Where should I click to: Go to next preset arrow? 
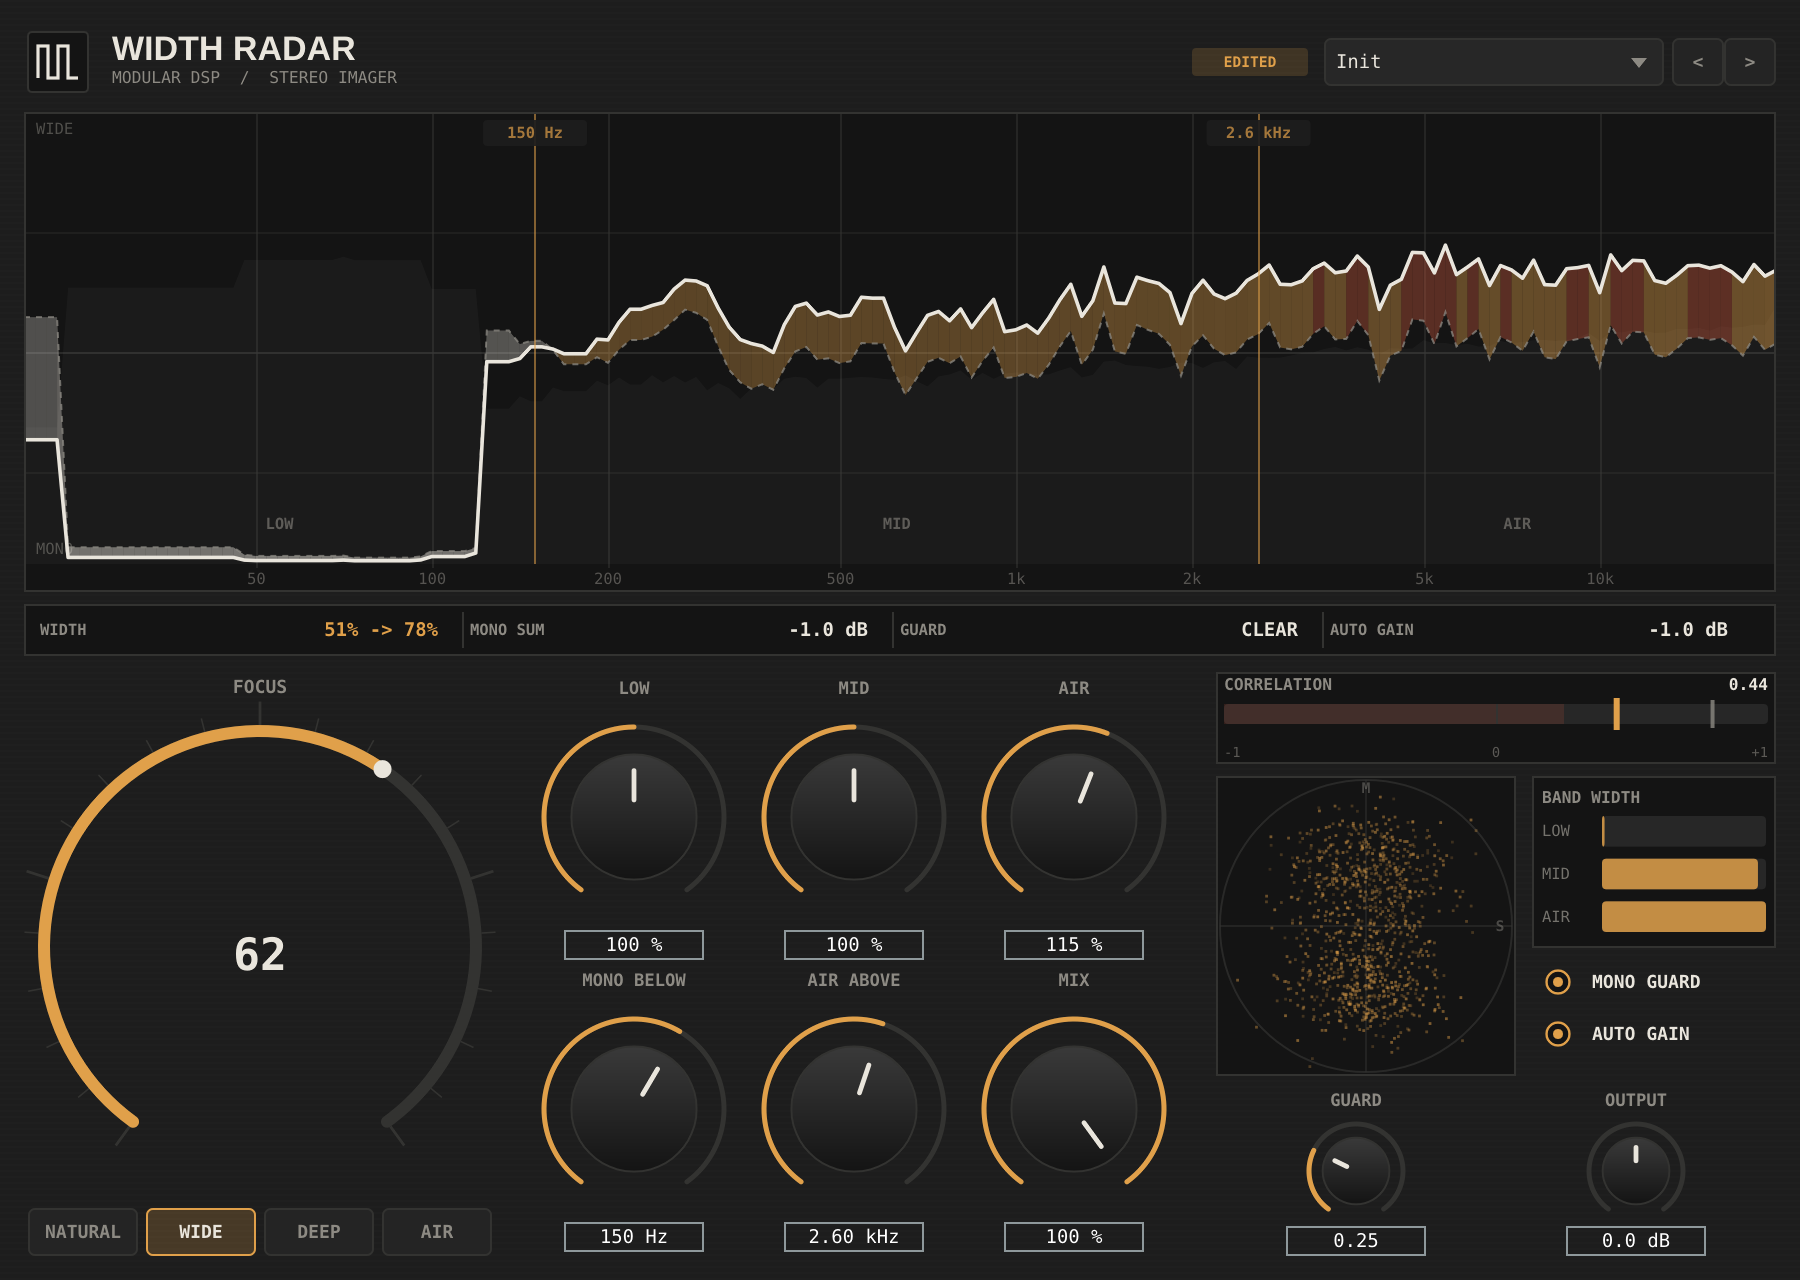(1750, 62)
